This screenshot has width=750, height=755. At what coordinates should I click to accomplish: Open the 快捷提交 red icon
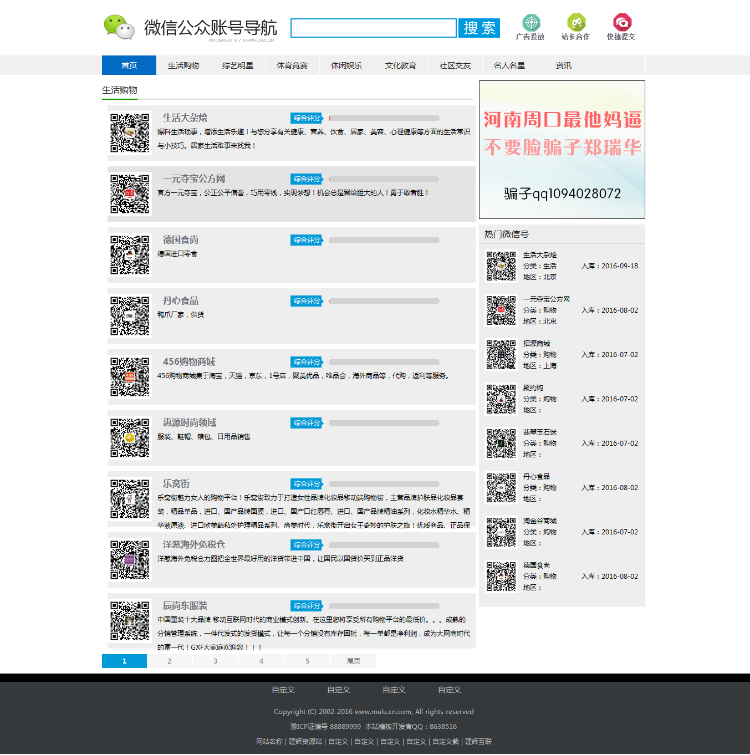coord(622,23)
